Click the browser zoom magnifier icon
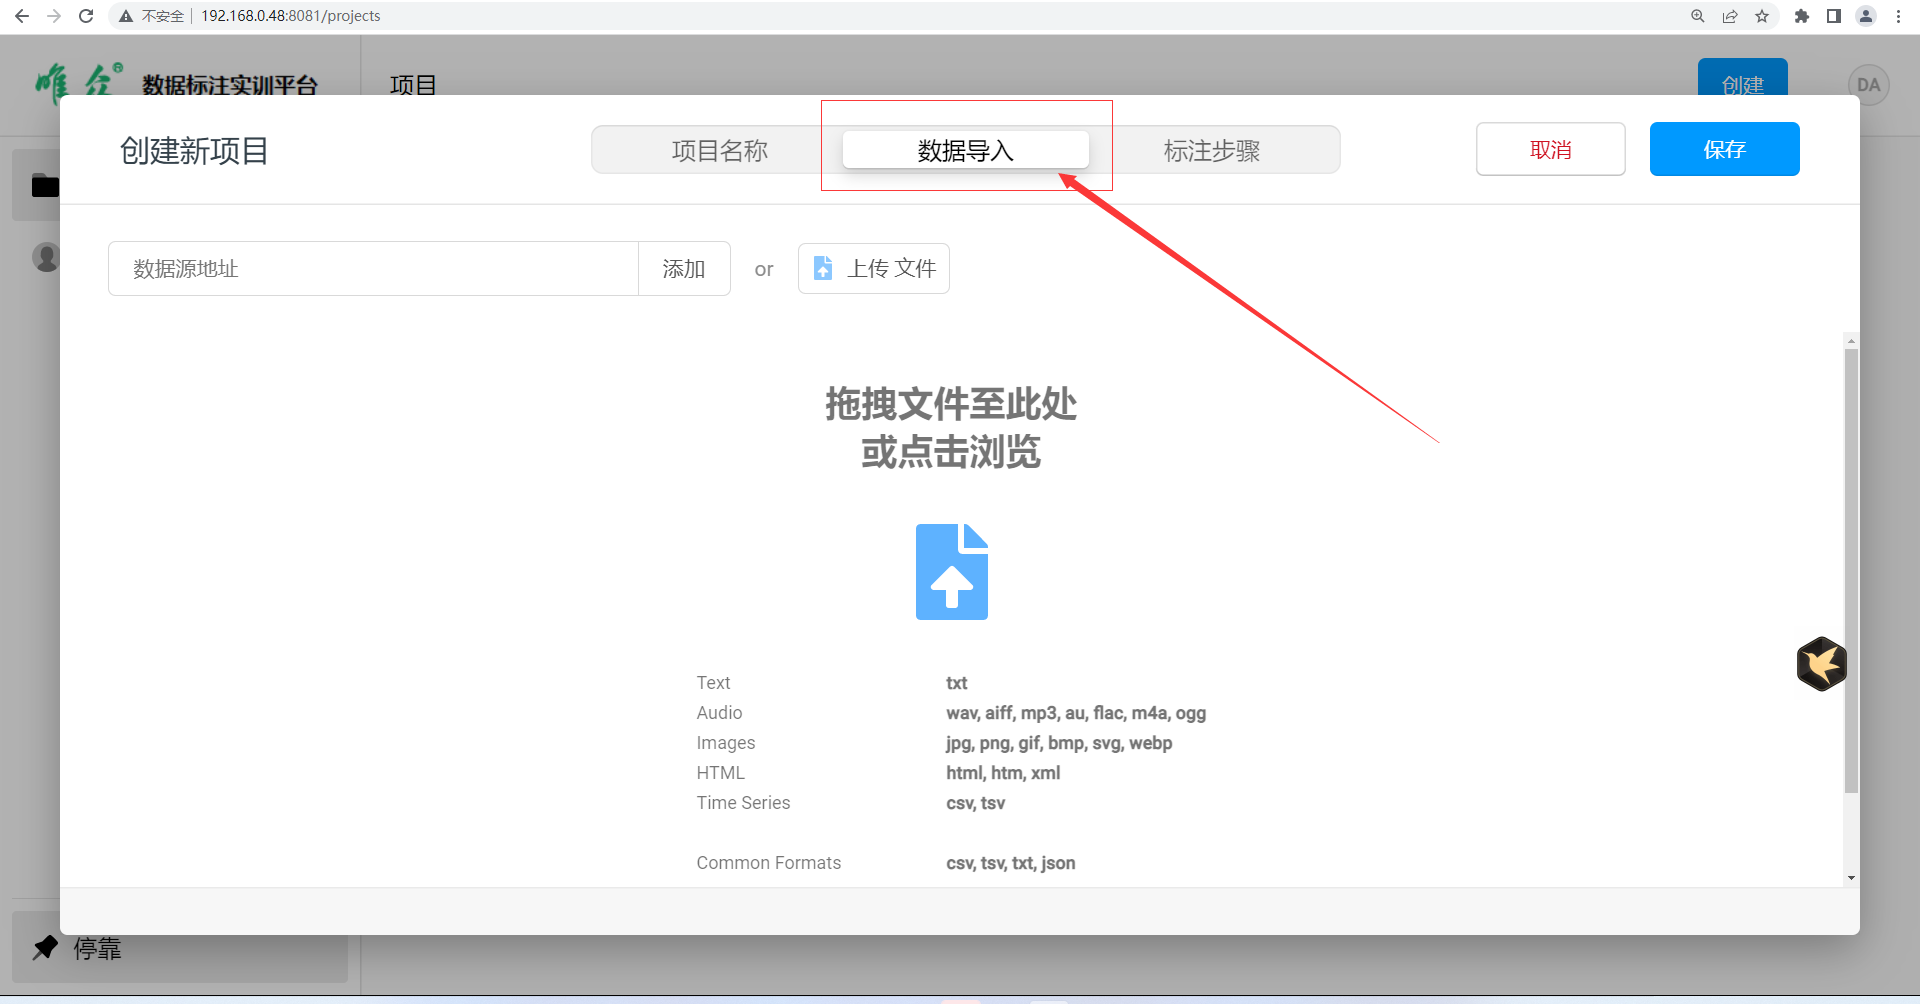This screenshot has height=1004, width=1920. (x=1698, y=16)
